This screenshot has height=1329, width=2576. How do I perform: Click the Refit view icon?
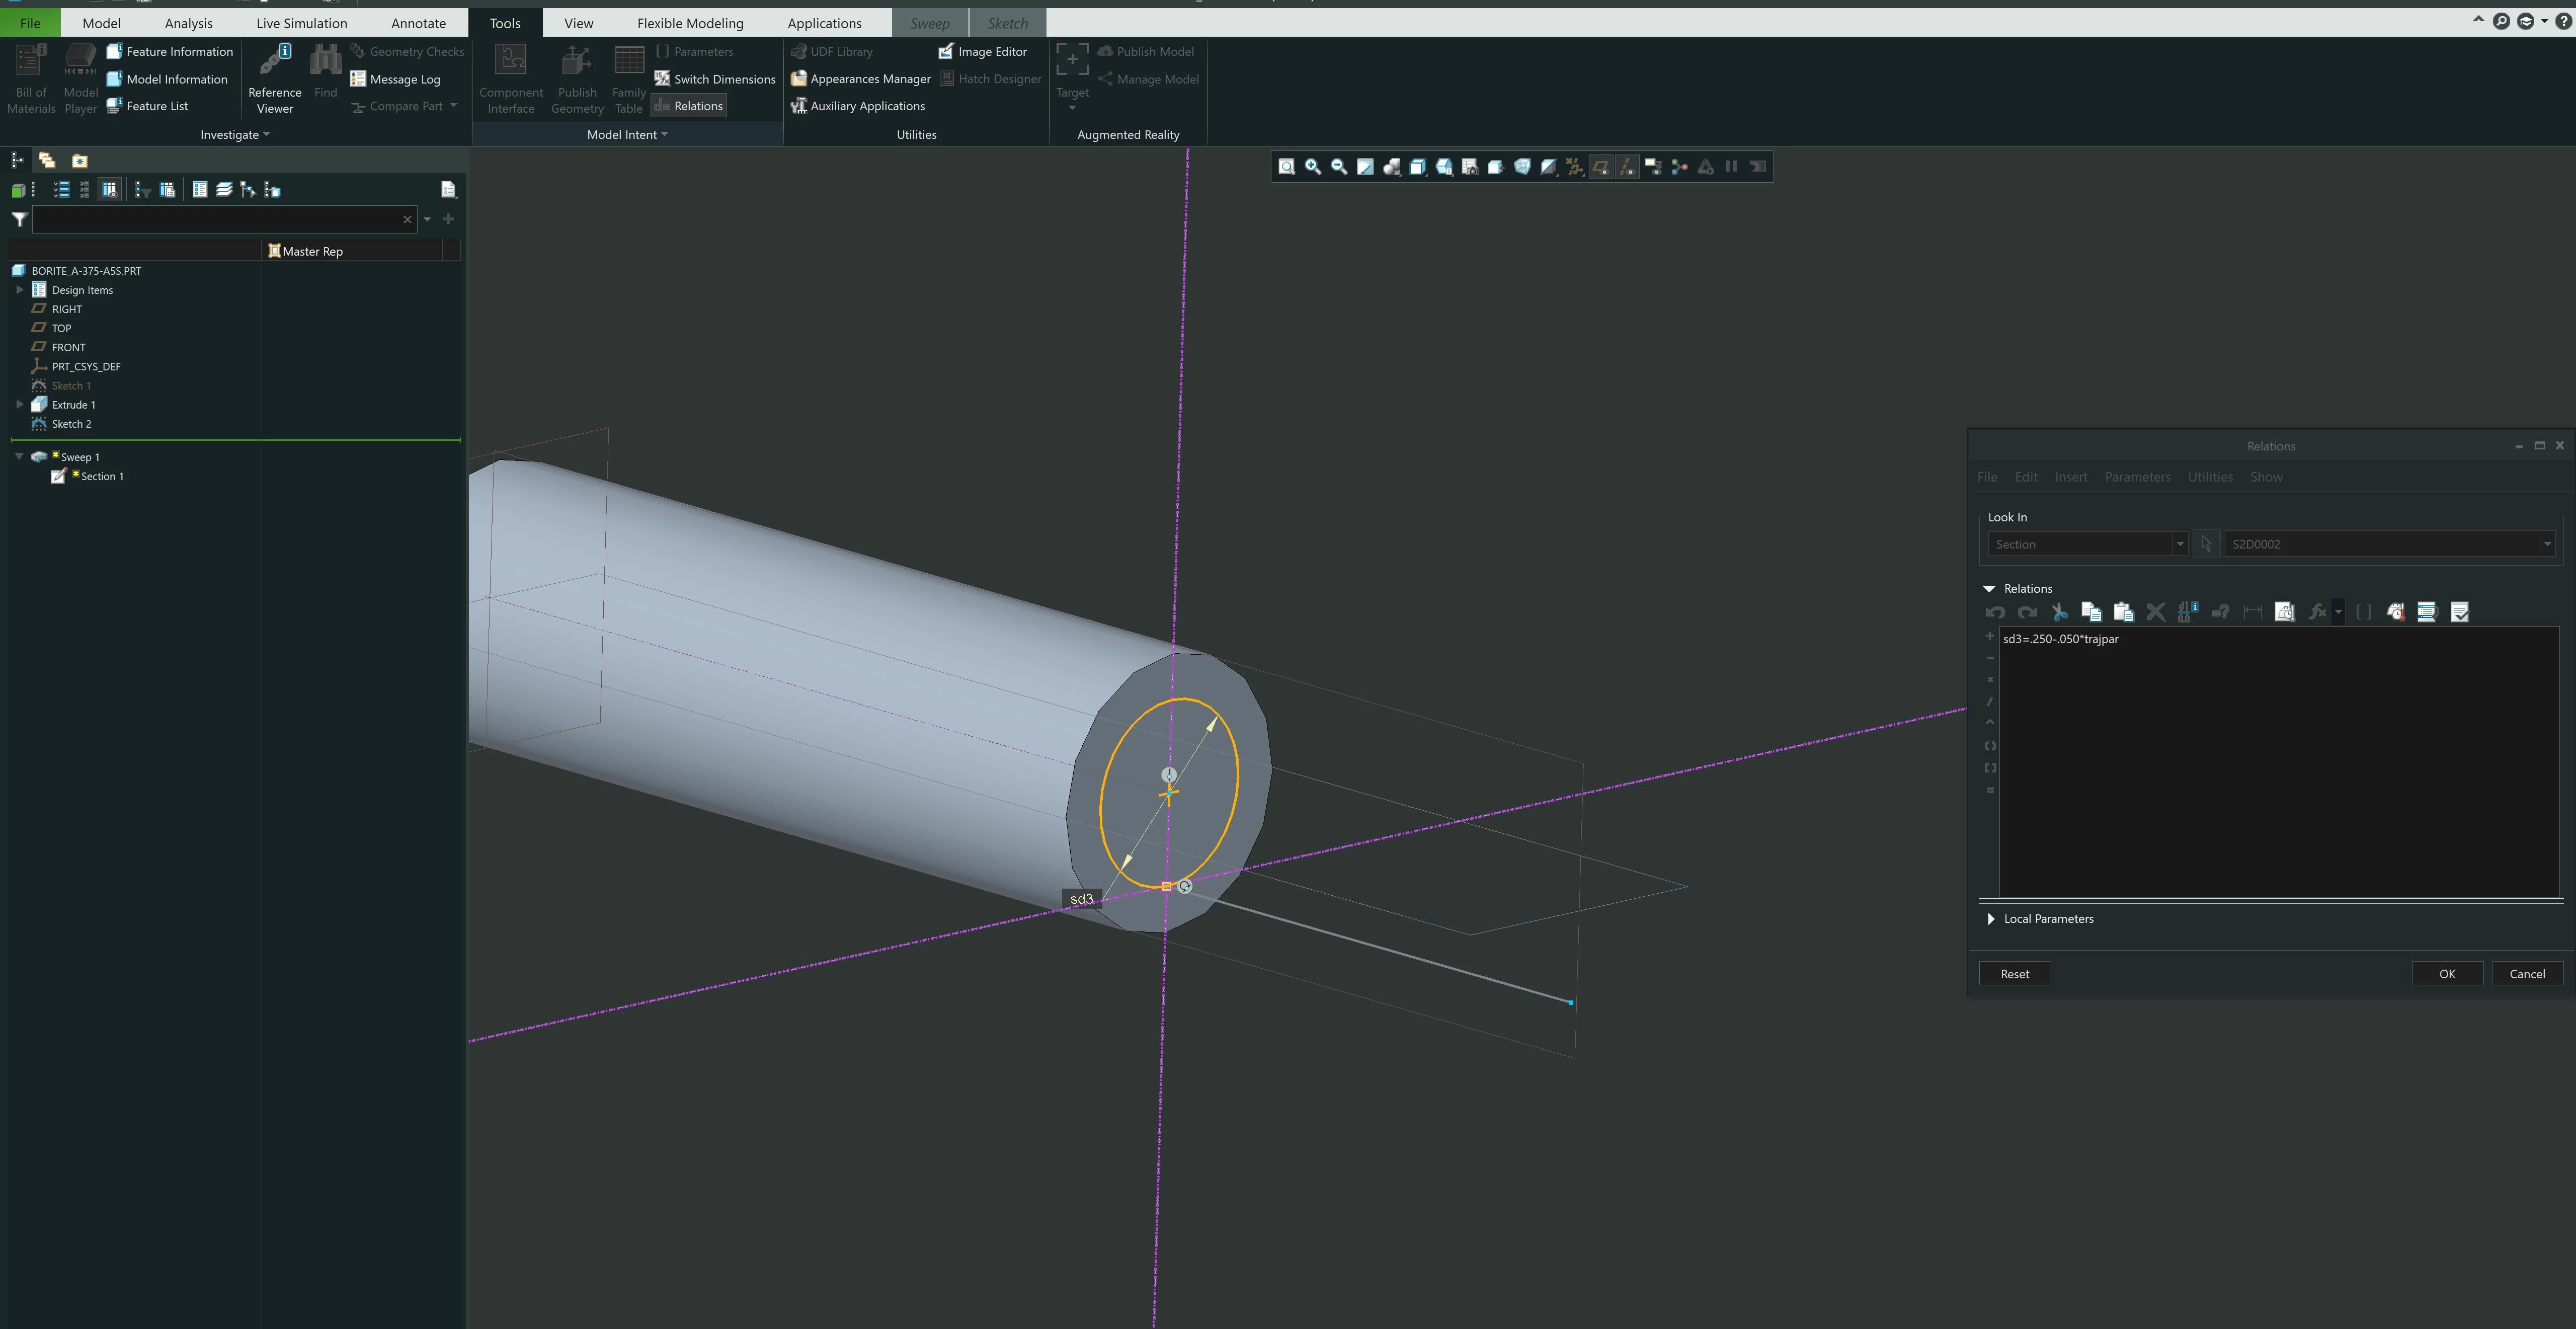(1287, 167)
